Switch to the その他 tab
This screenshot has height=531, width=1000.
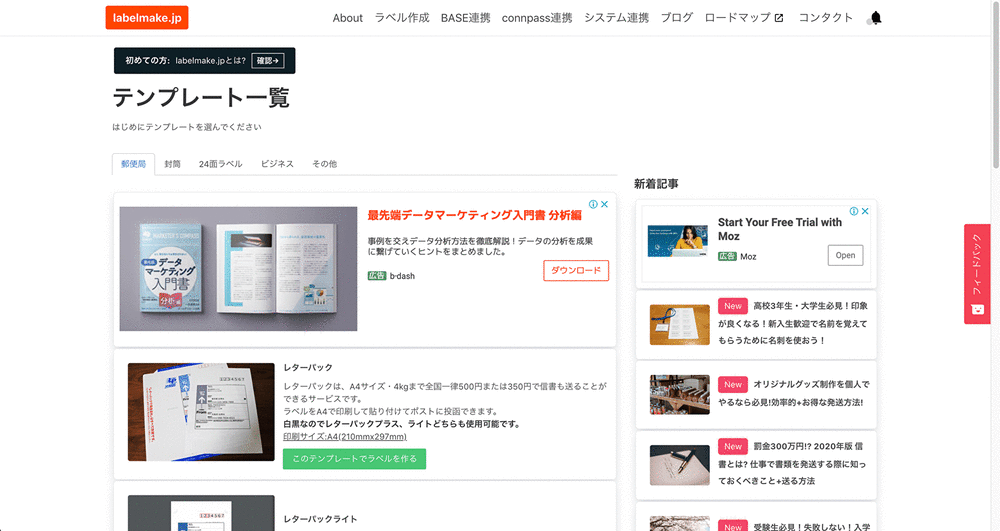pyautogui.click(x=325, y=164)
